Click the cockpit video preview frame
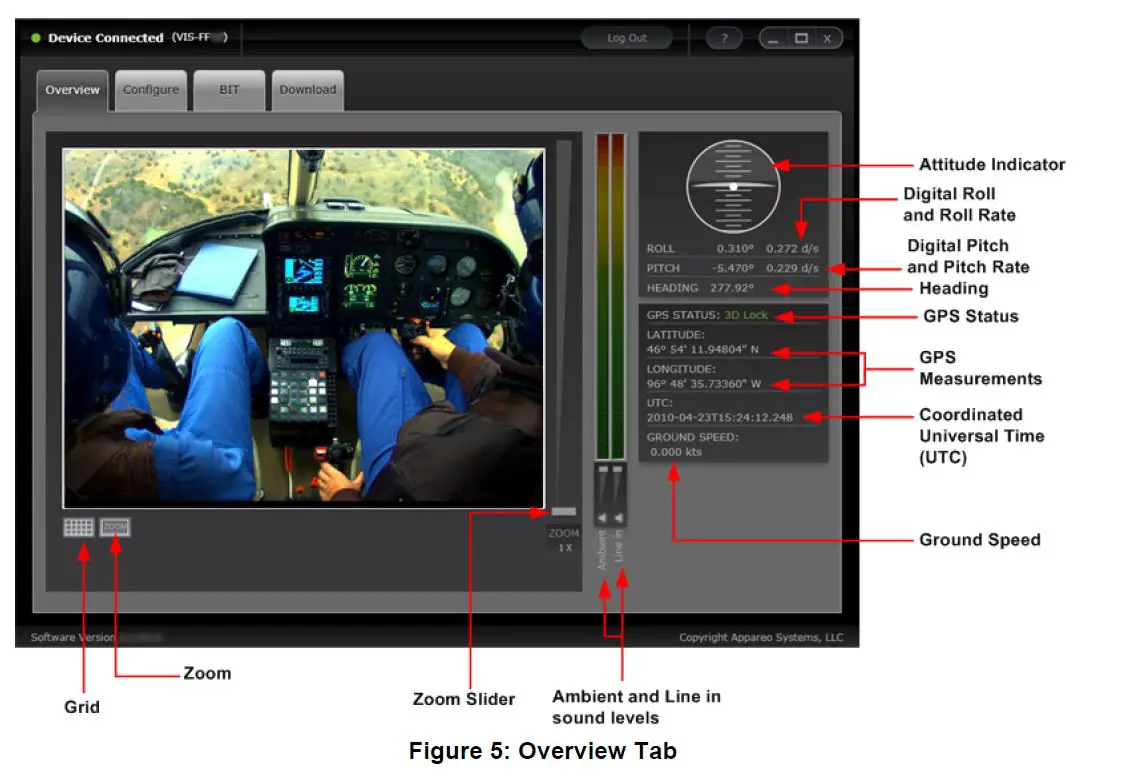Image resolution: width=1136 pixels, height=779 pixels. point(305,325)
